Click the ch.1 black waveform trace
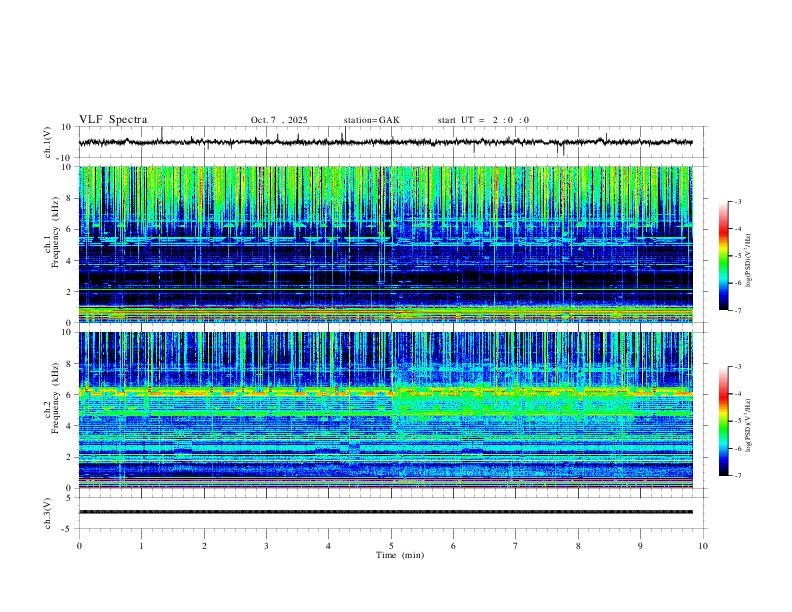Image resolution: width=792 pixels, height=612 pixels. point(385,142)
